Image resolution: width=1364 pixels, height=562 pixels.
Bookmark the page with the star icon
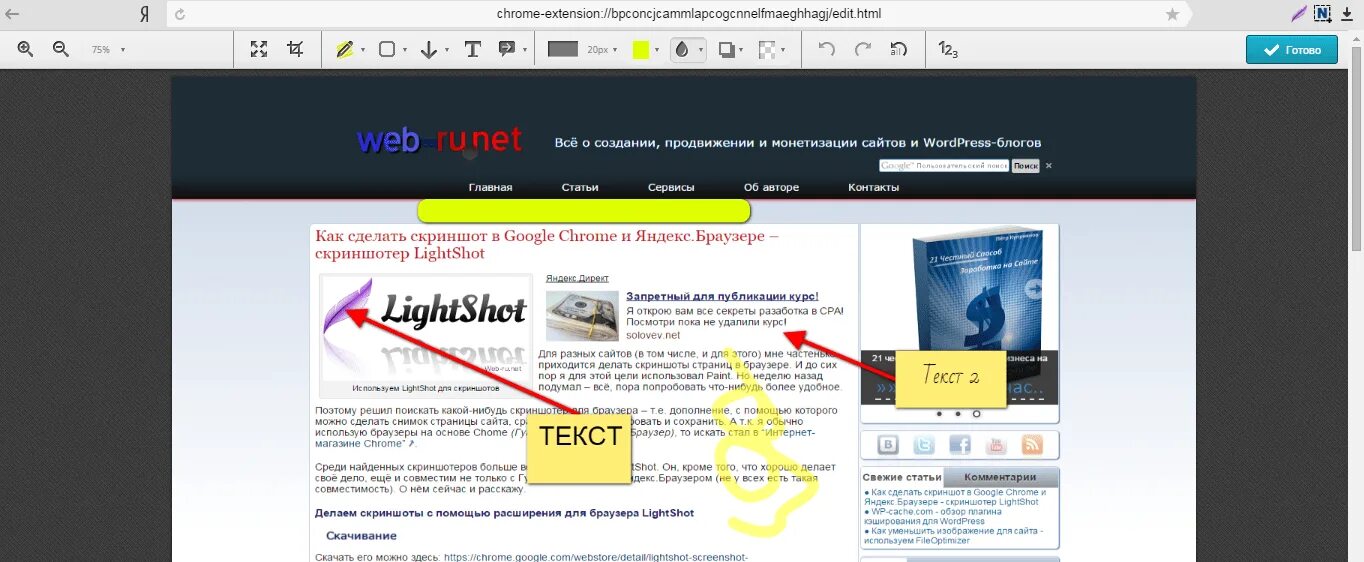(1172, 14)
